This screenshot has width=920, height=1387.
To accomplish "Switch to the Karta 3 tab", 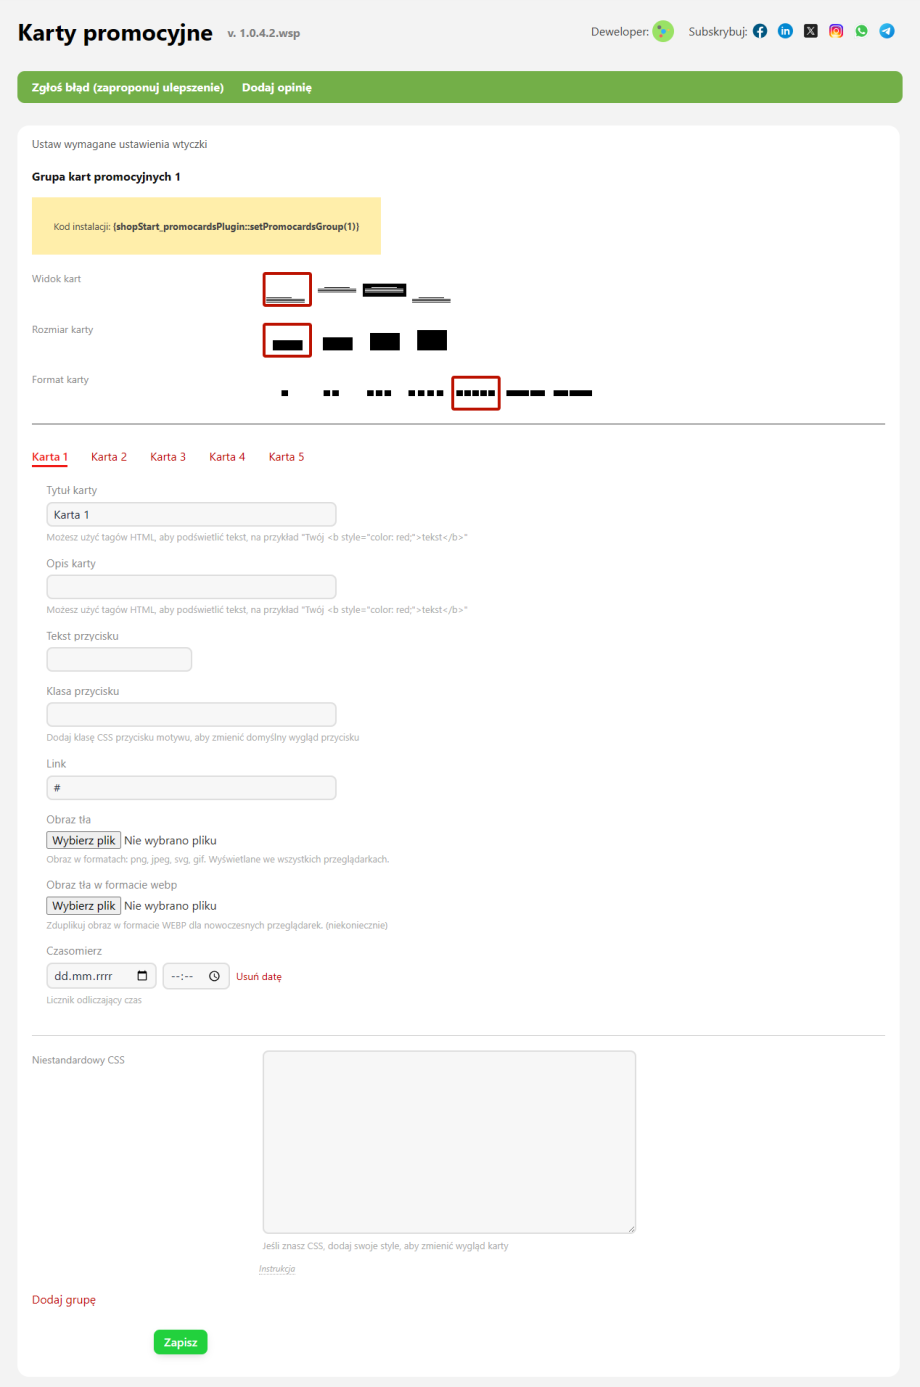I will pyautogui.click(x=168, y=457).
